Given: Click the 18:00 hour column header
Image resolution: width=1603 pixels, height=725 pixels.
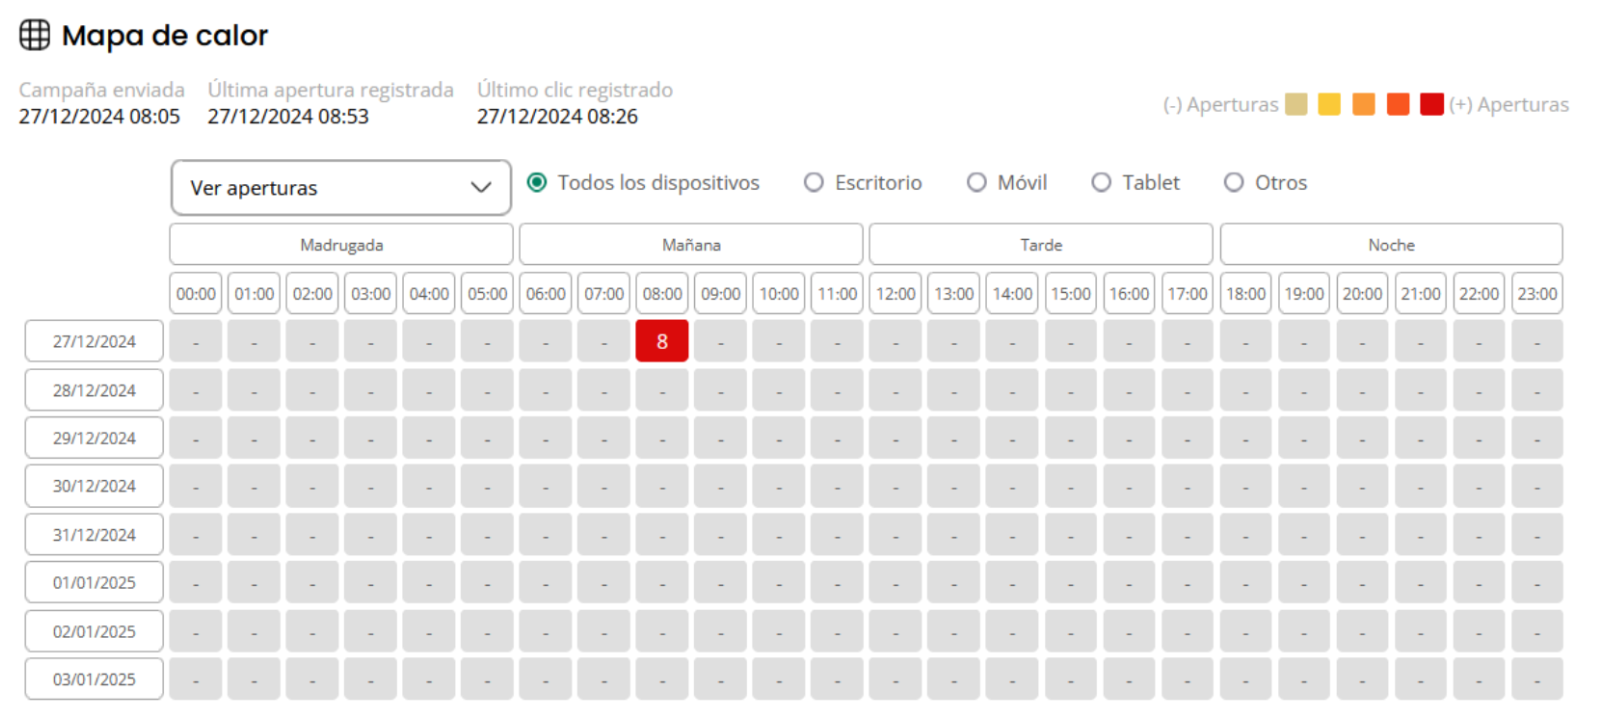Looking at the screenshot, I should coord(1246,294).
